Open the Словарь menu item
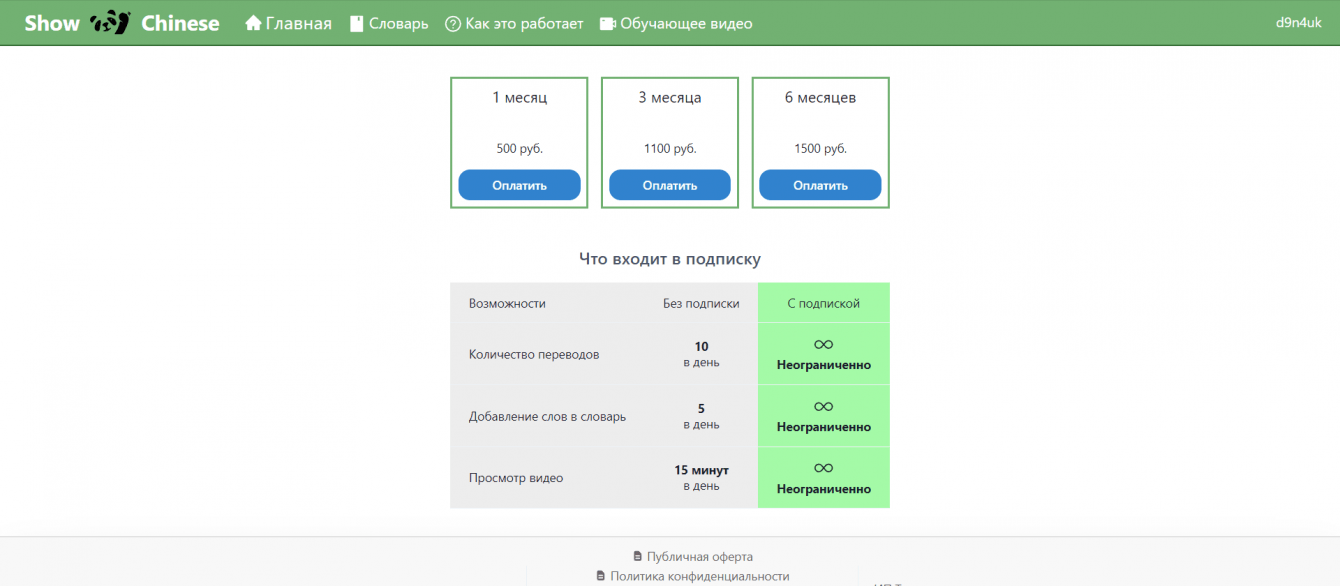This screenshot has width=1340, height=586. click(398, 24)
